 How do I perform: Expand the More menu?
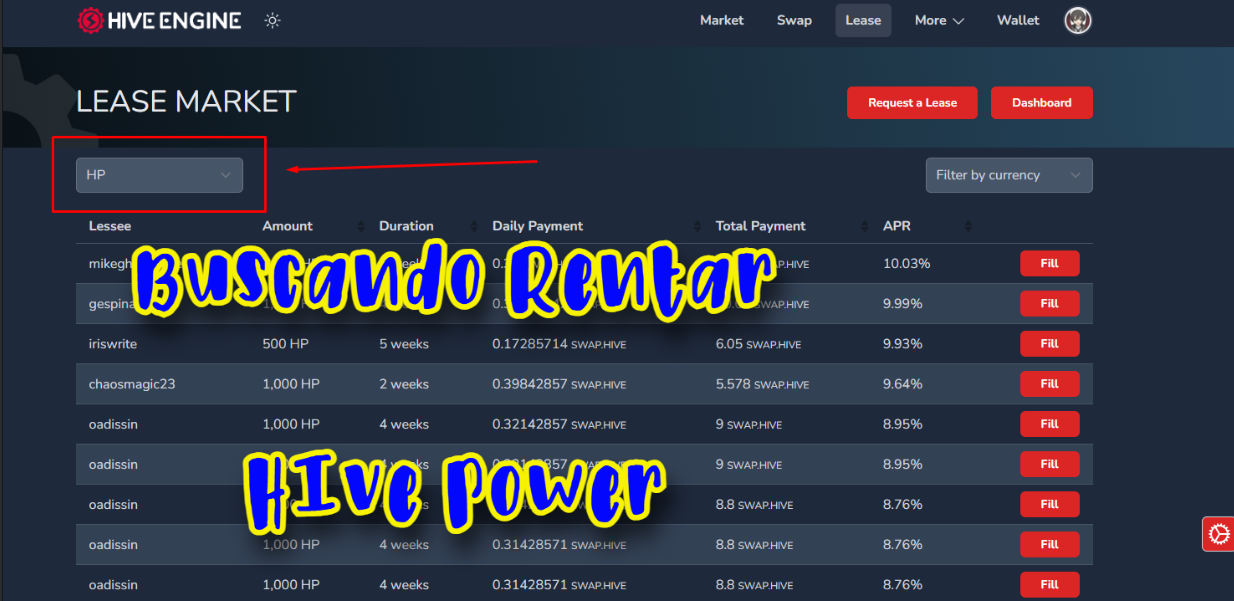tap(939, 20)
